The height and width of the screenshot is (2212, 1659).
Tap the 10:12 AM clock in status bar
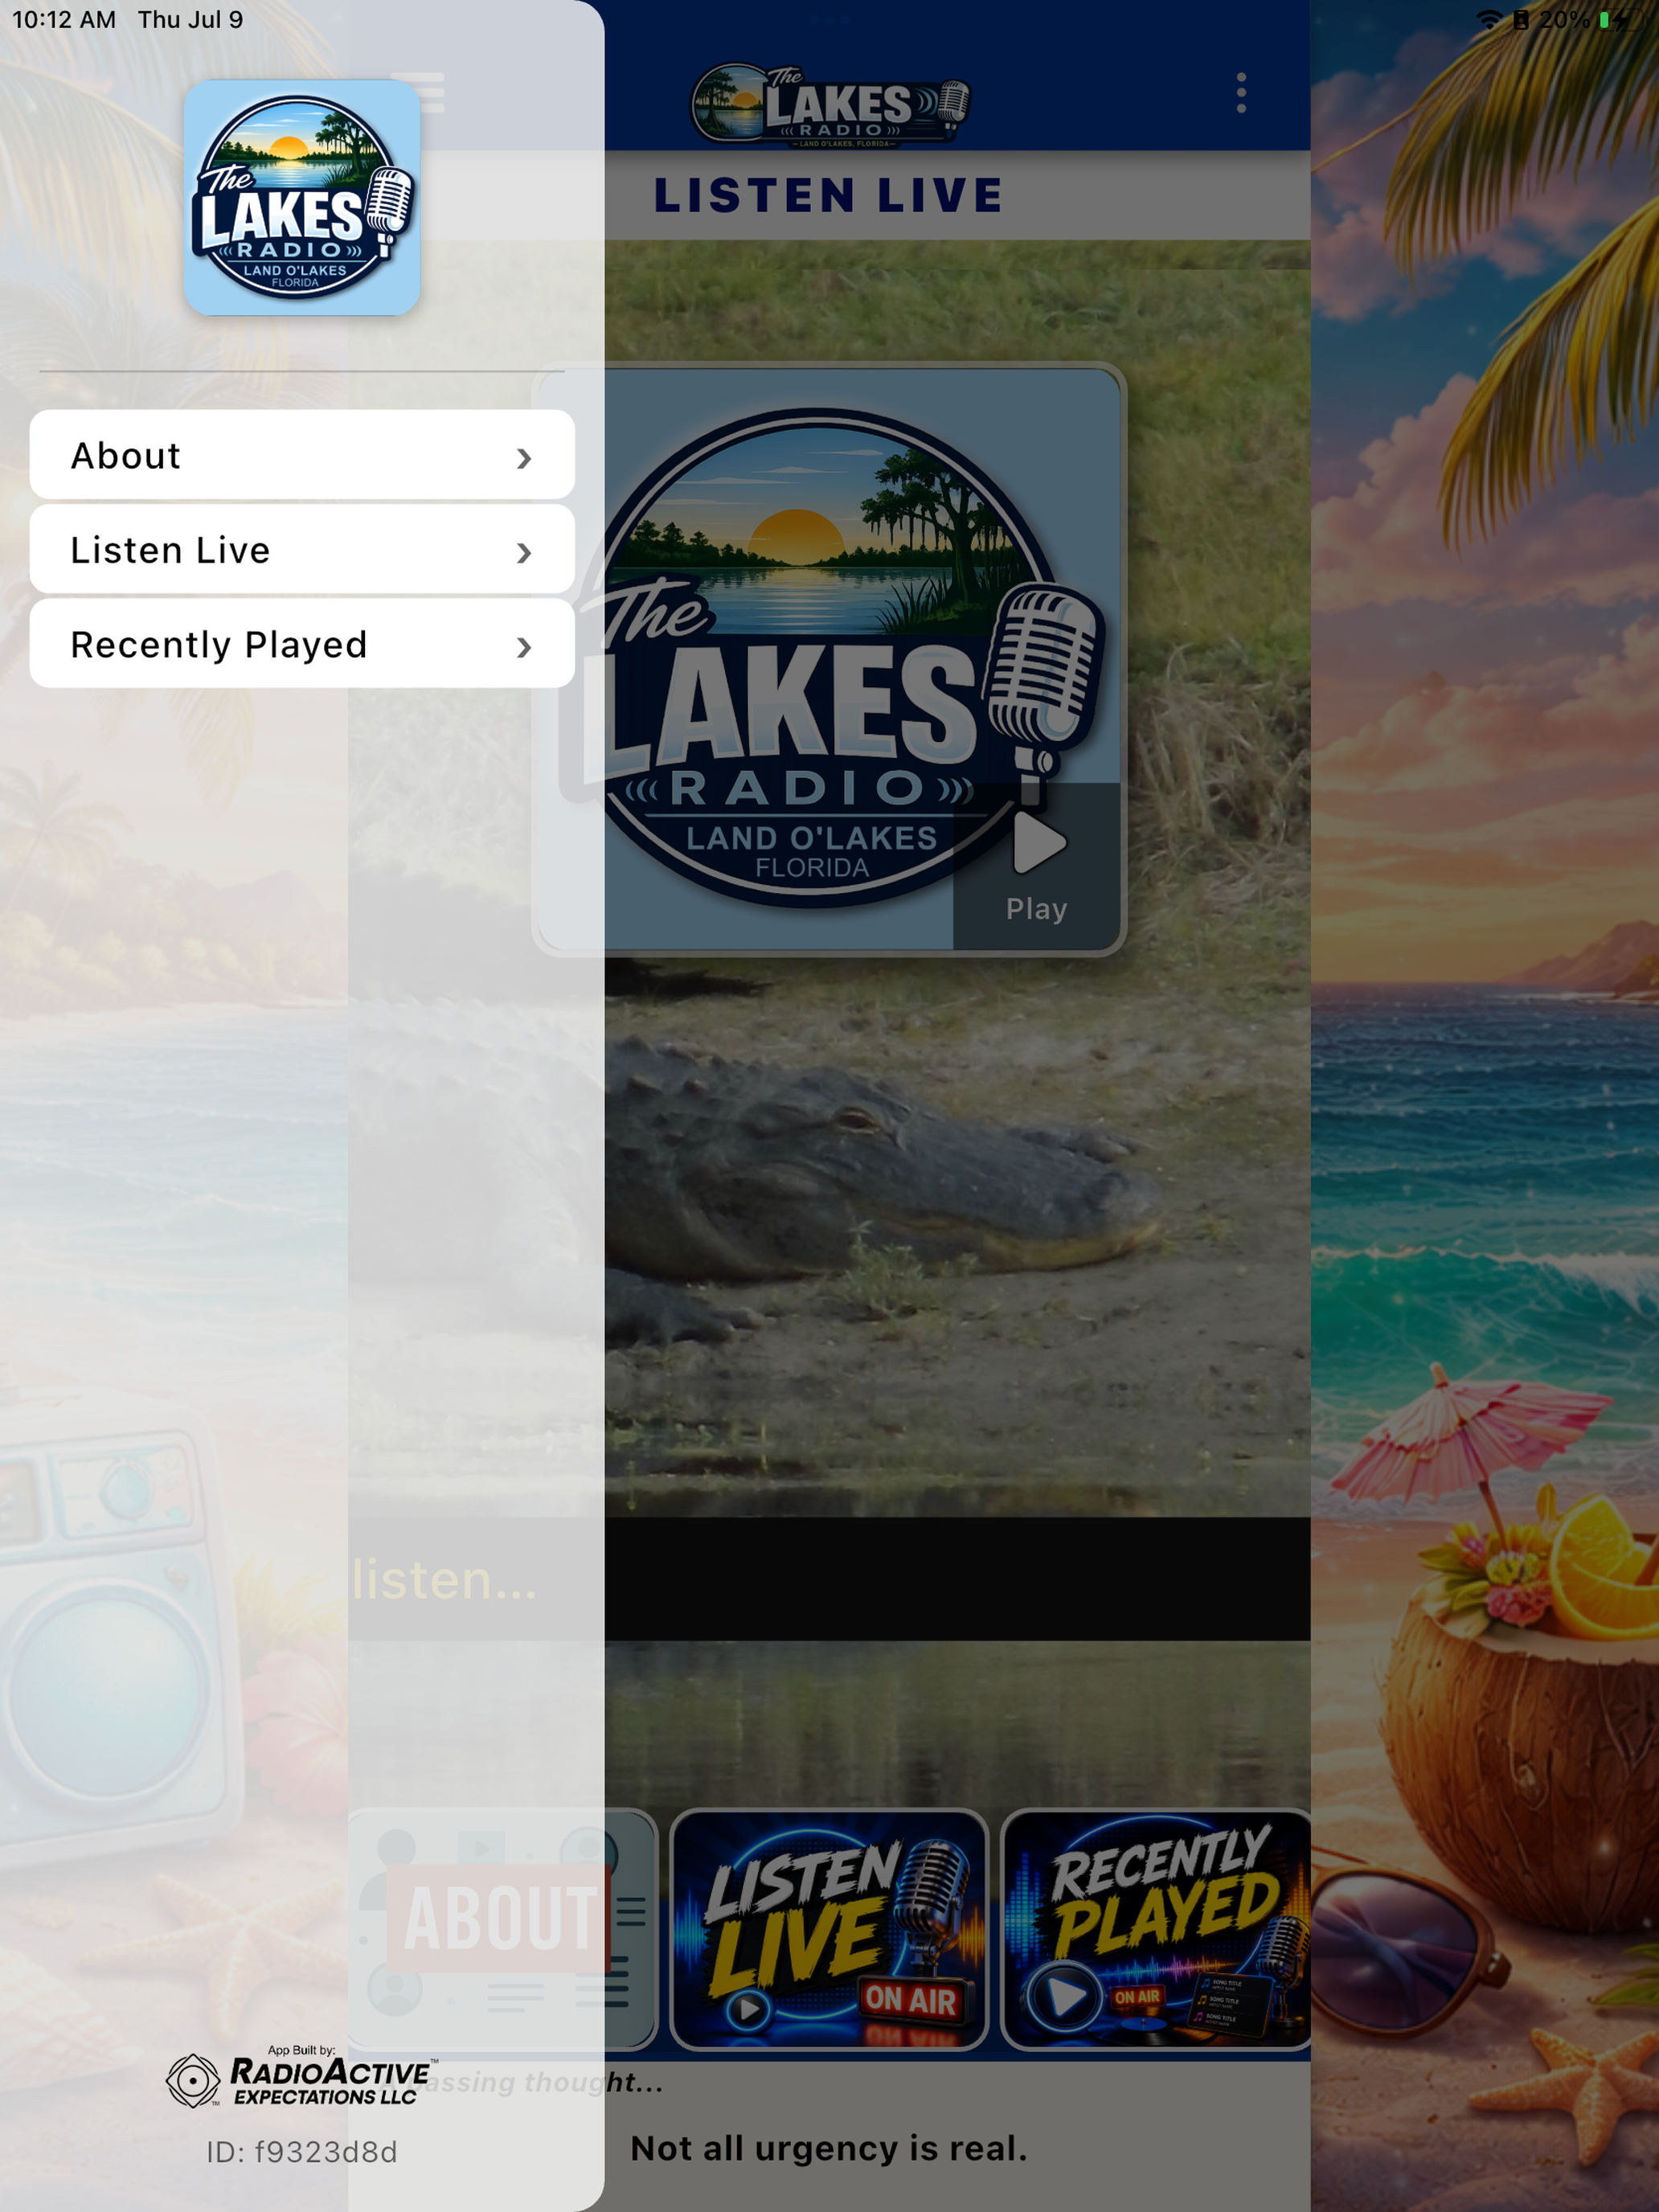click(x=64, y=20)
